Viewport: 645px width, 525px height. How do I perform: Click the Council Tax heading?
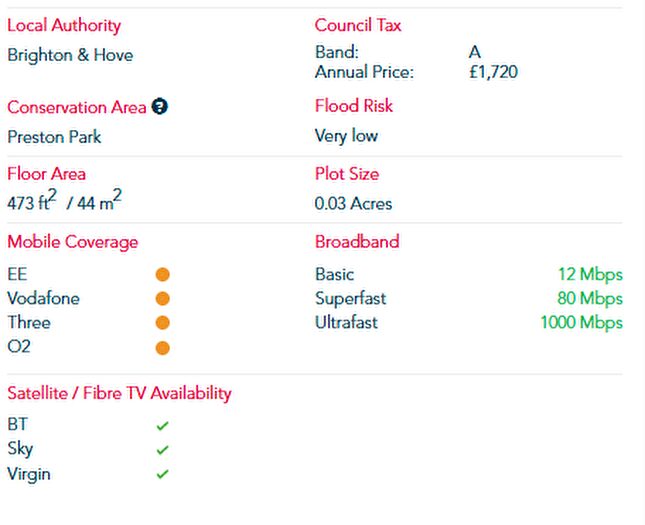click(x=358, y=26)
